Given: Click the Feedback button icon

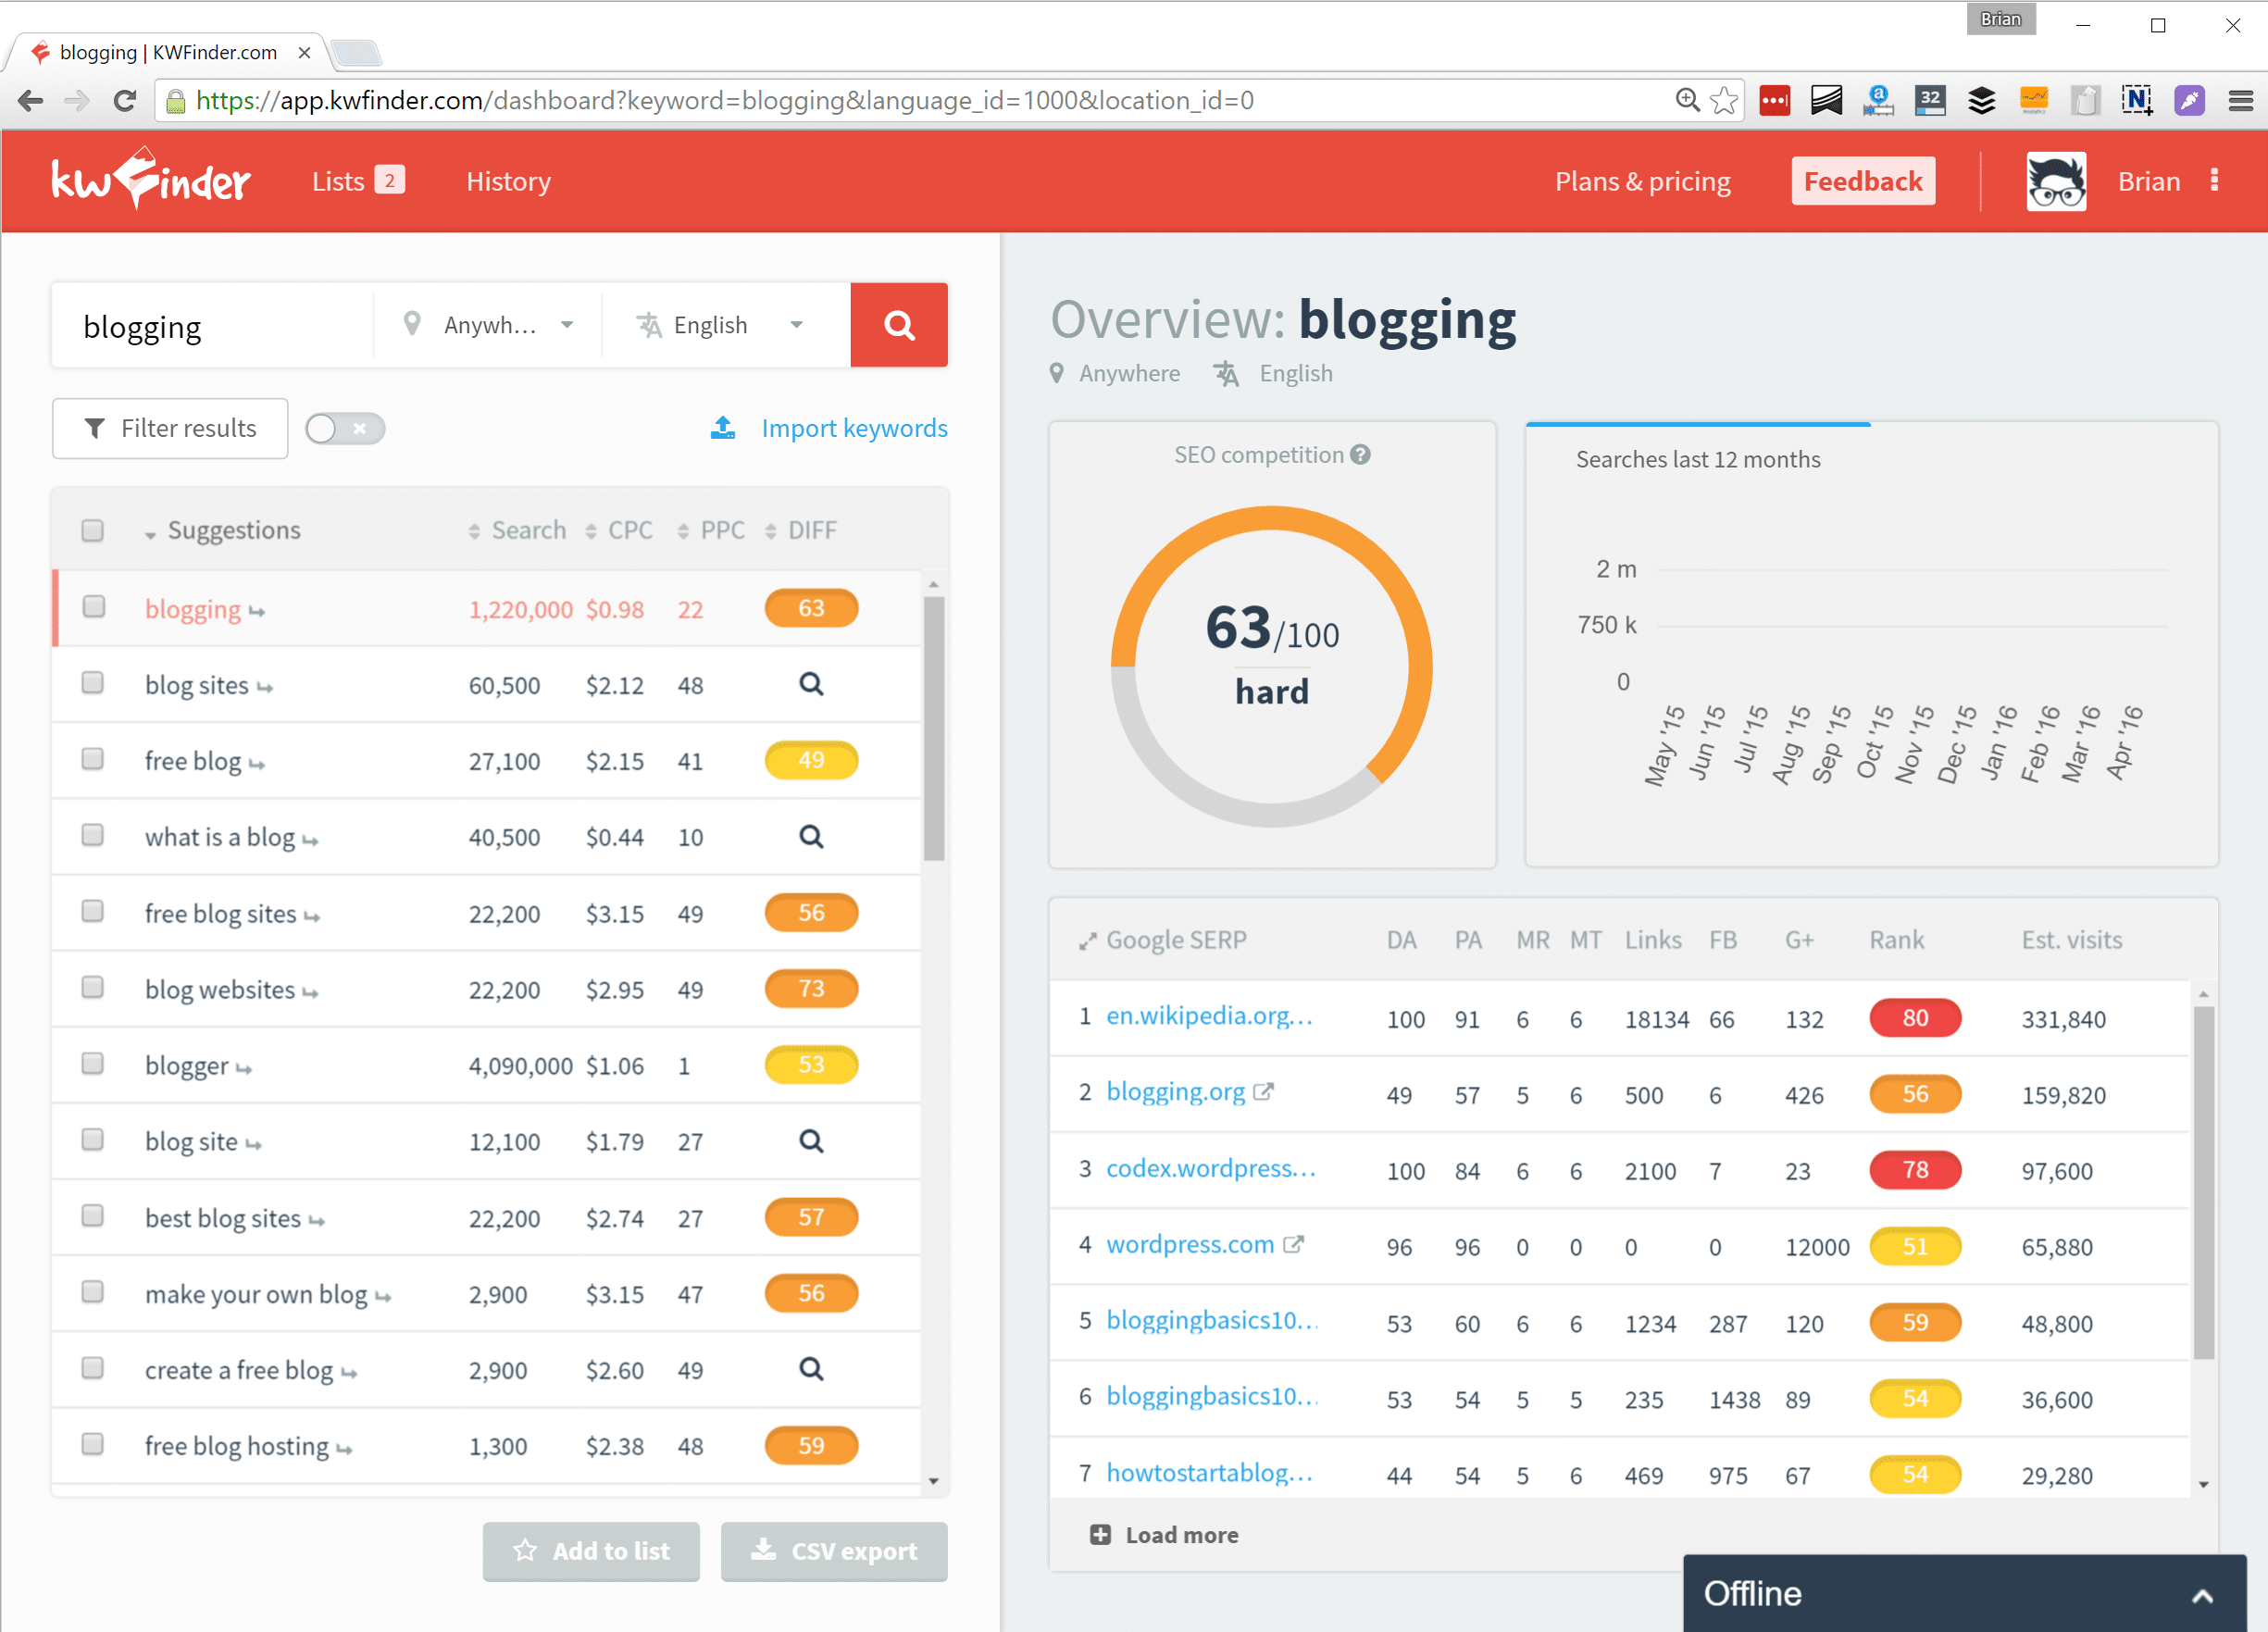Looking at the screenshot, I should pyautogui.click(x=1863, y=181).
